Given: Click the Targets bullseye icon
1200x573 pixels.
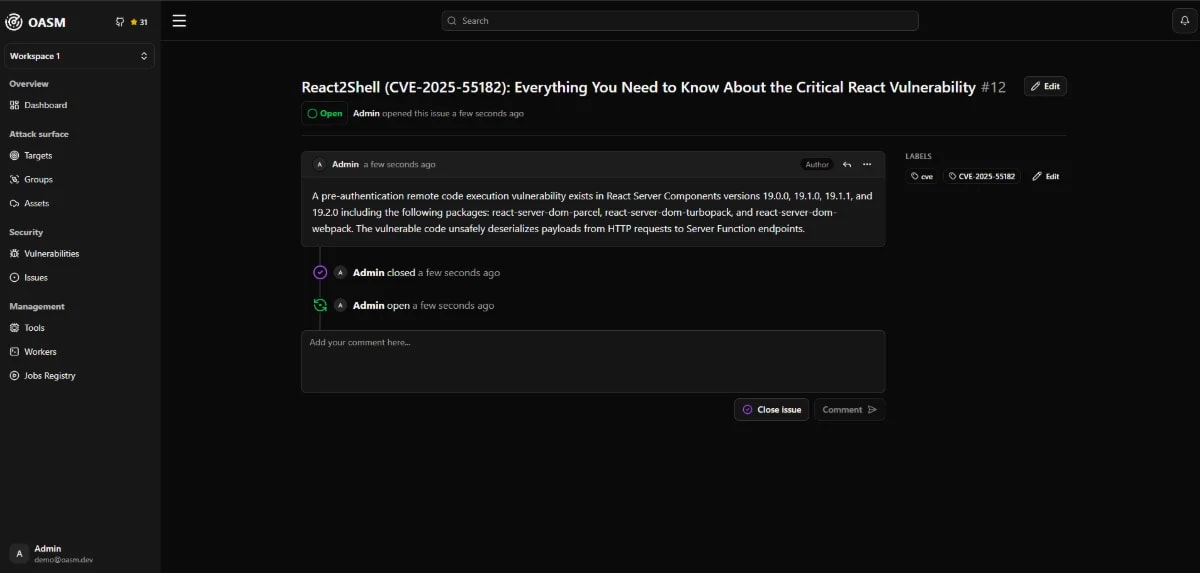Looking at the screenshot, I should (14, 155).
